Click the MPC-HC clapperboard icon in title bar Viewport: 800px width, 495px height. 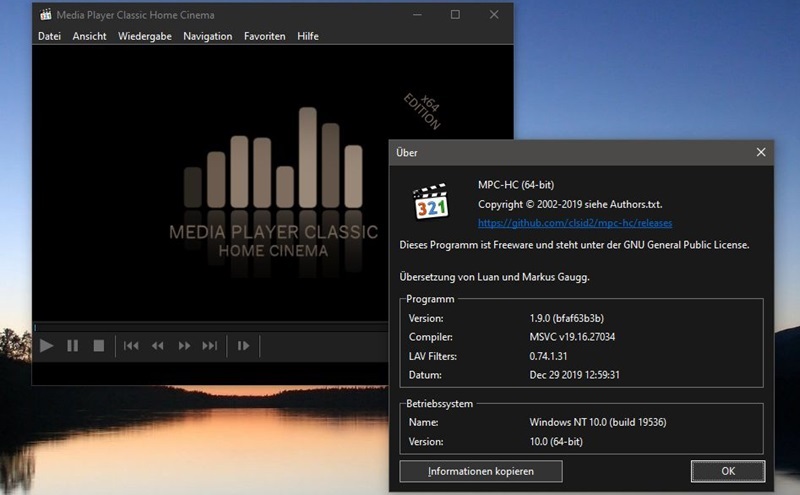coord(46,14)
